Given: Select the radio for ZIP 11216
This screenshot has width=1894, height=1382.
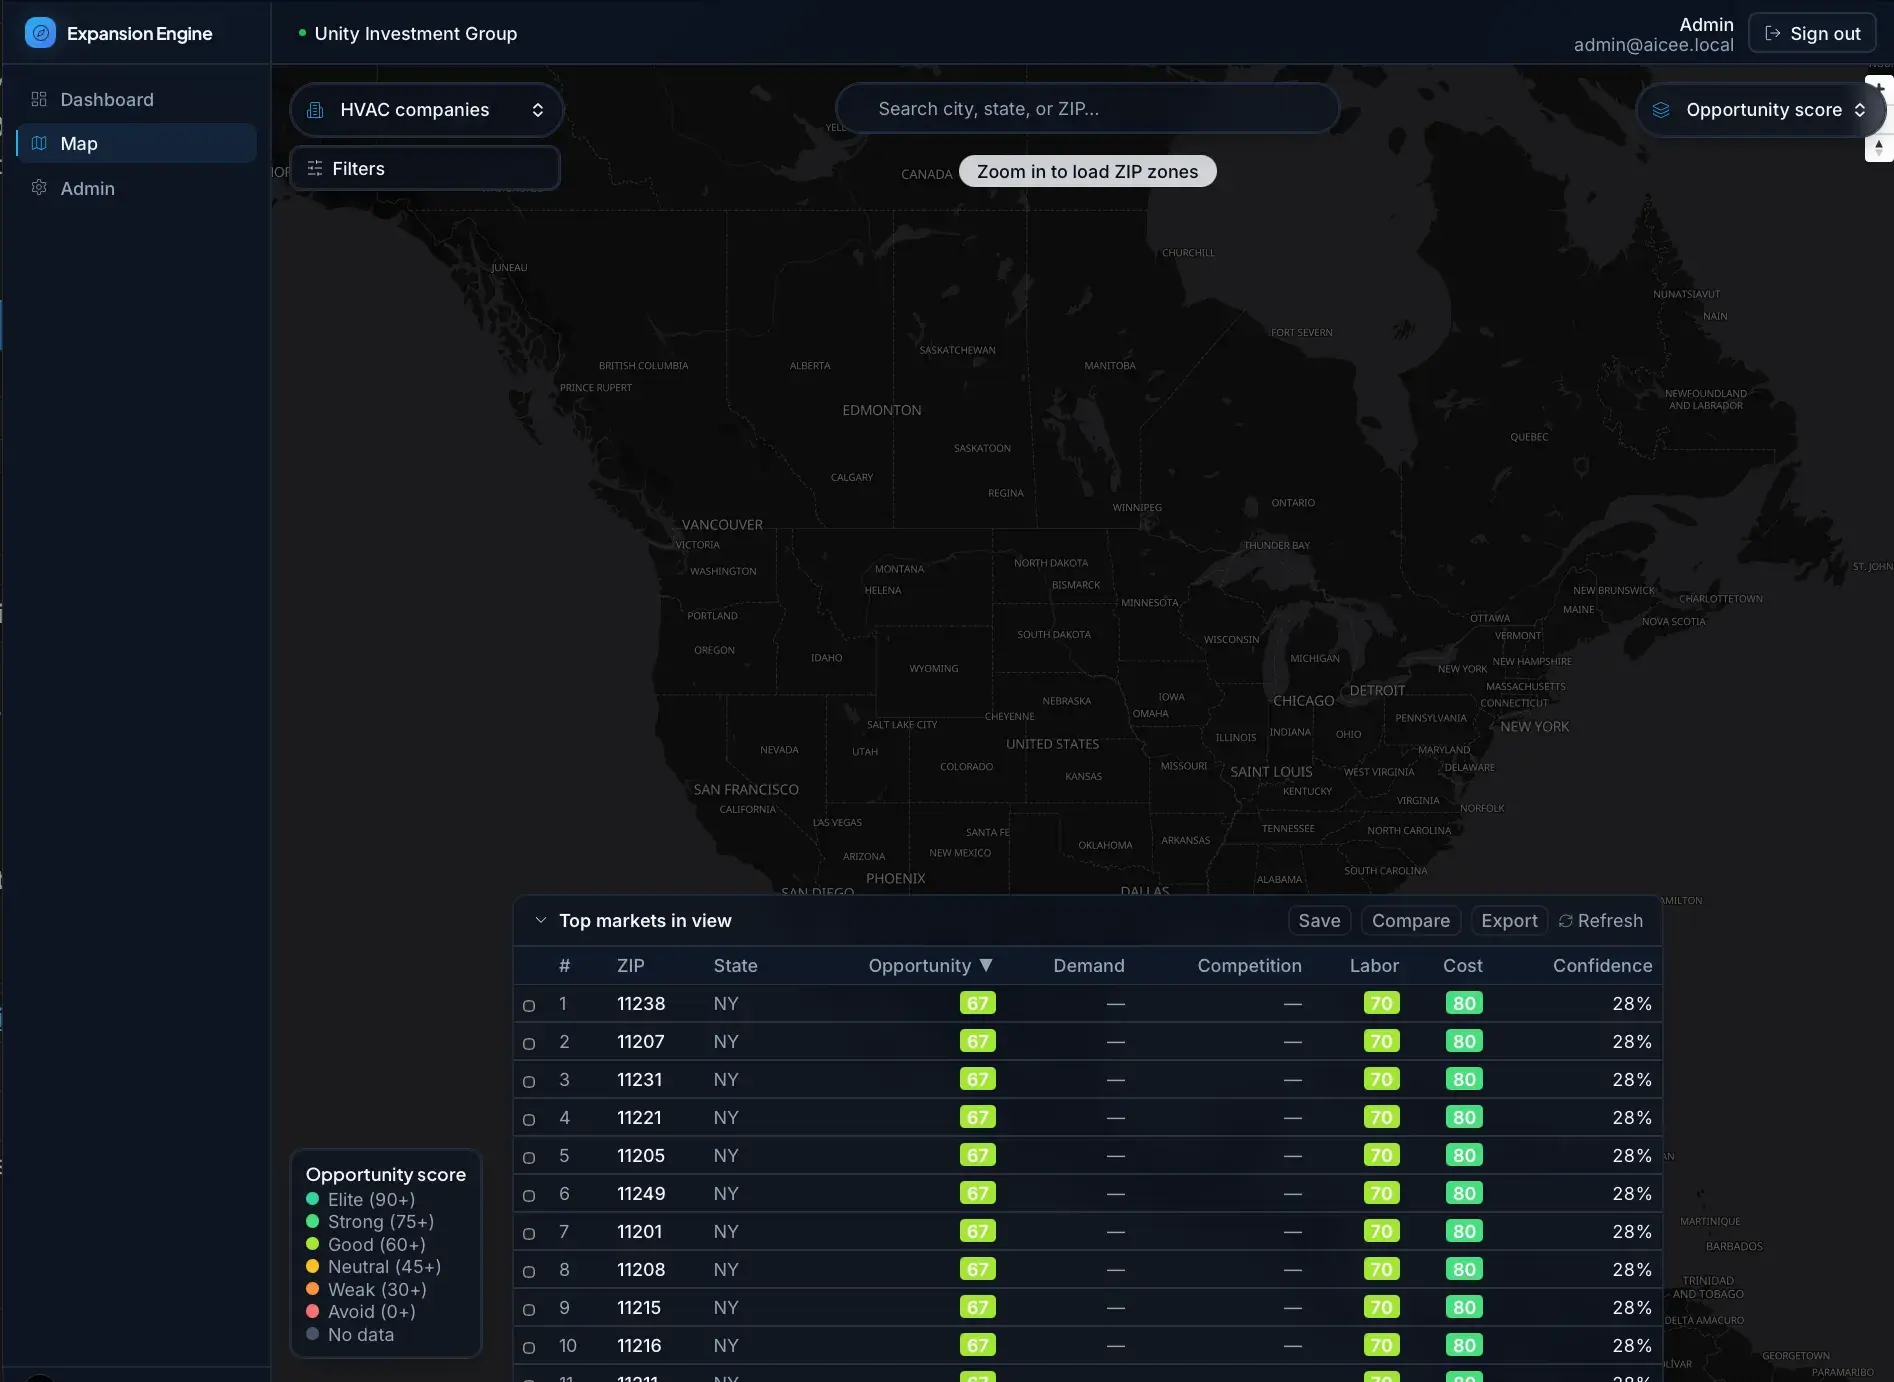Looking at the screenshot, I should point(529,1348).
